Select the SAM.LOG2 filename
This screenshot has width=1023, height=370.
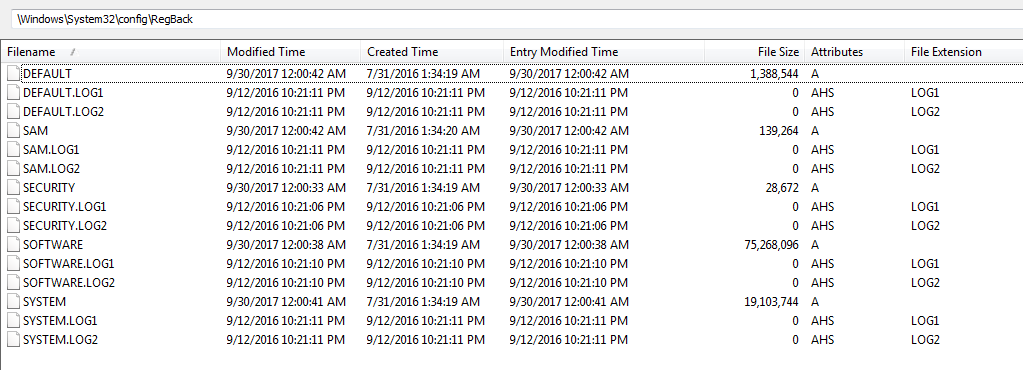(x=52, y=168)
